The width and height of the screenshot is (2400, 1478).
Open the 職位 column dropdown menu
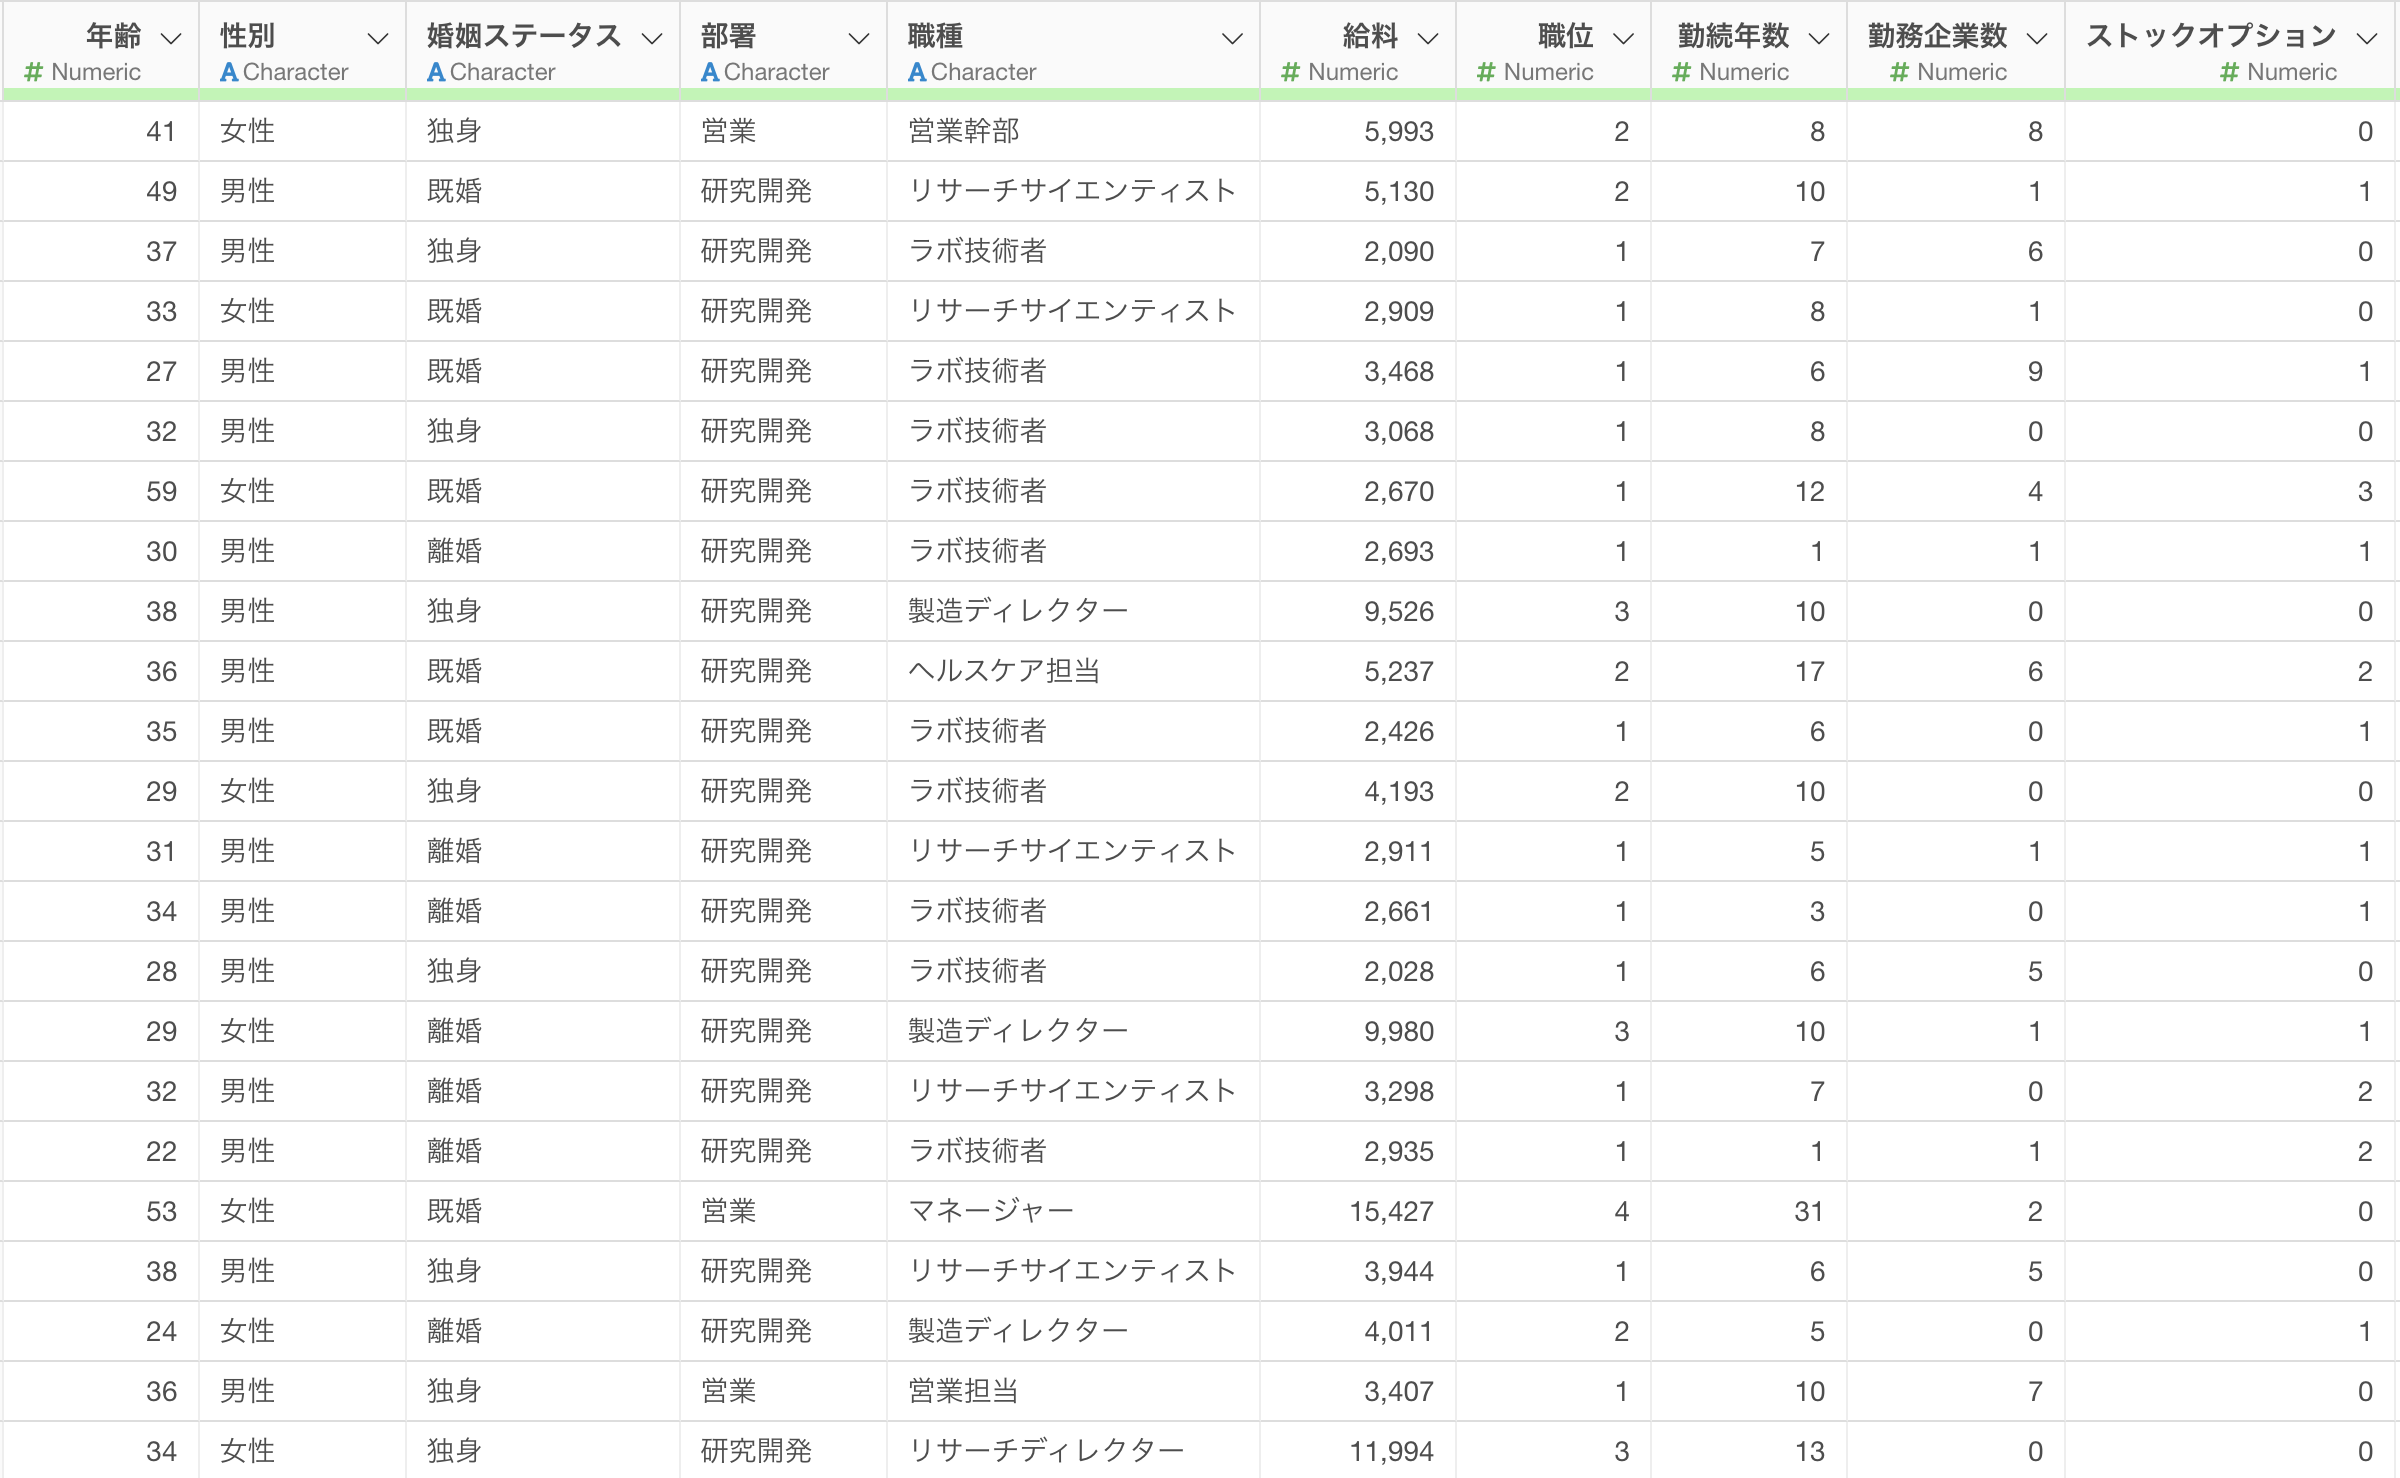click(x=1624, y=38)
